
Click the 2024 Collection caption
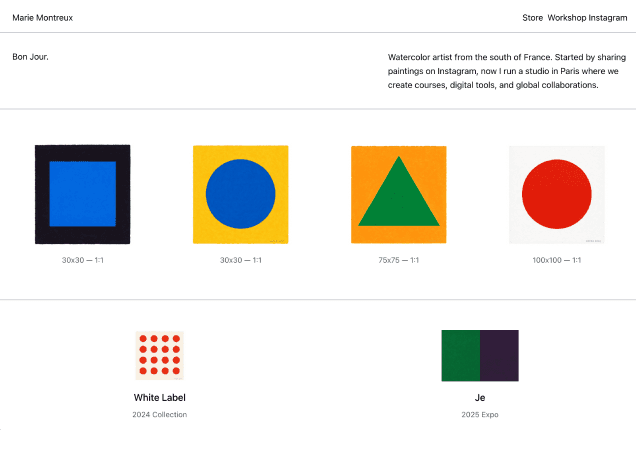pyautogui.click(x=159, y=414)
